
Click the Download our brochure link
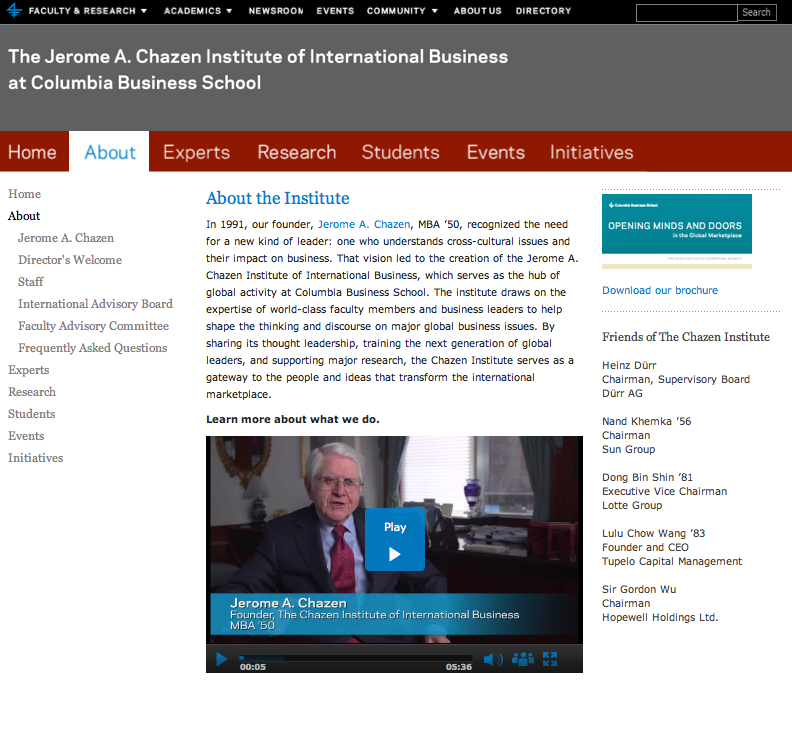(x=660, y=290)
